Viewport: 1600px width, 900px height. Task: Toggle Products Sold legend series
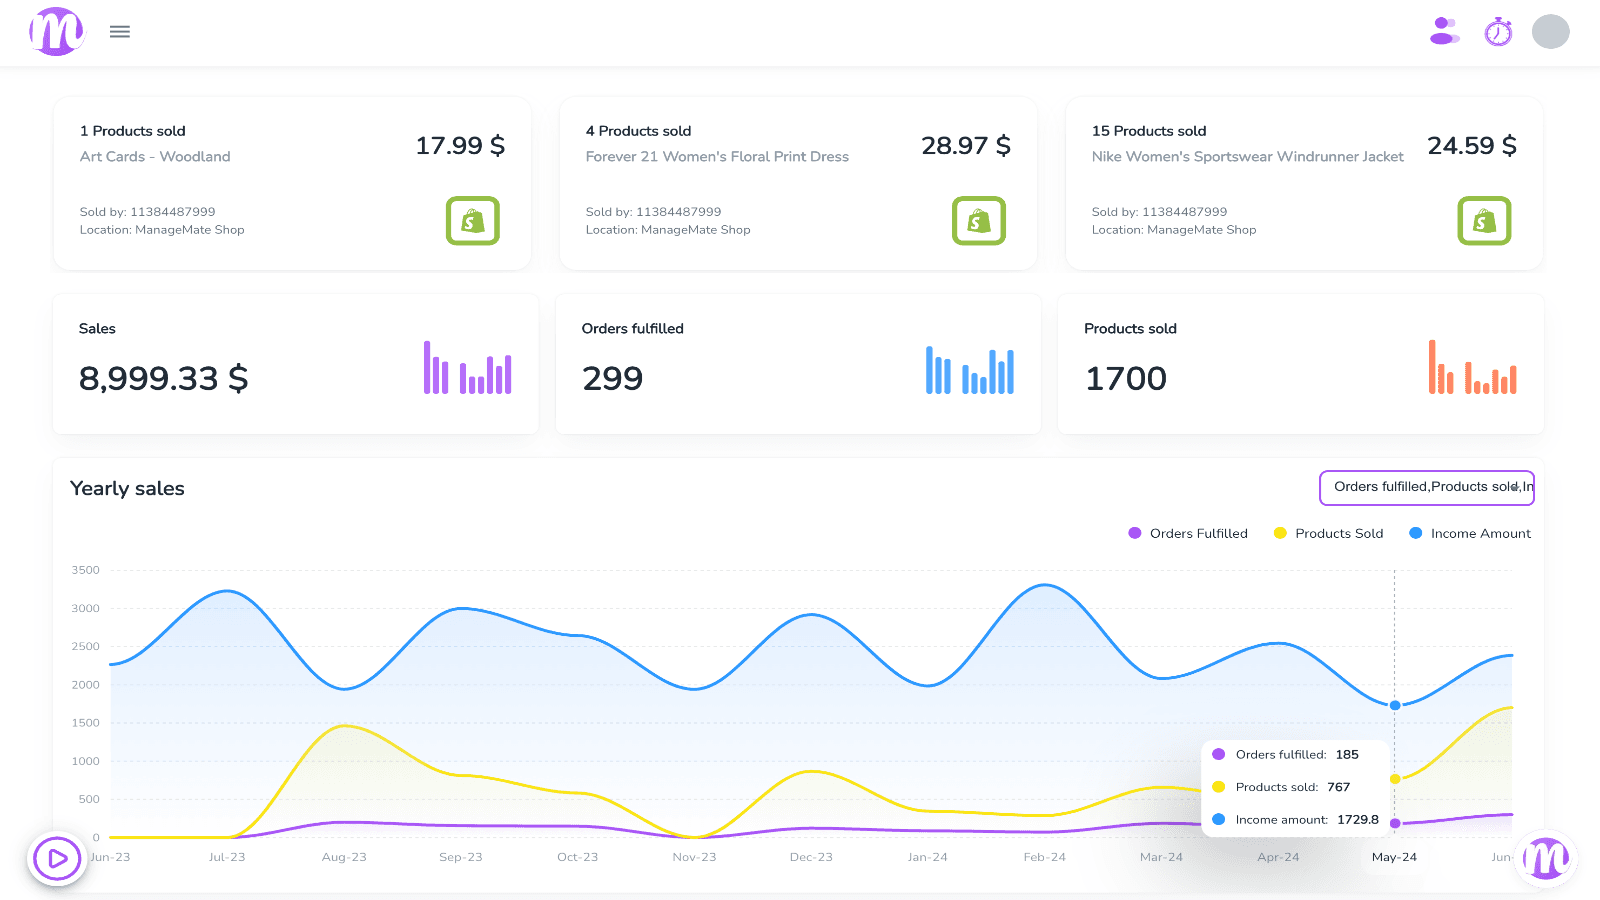point(1329,534)
